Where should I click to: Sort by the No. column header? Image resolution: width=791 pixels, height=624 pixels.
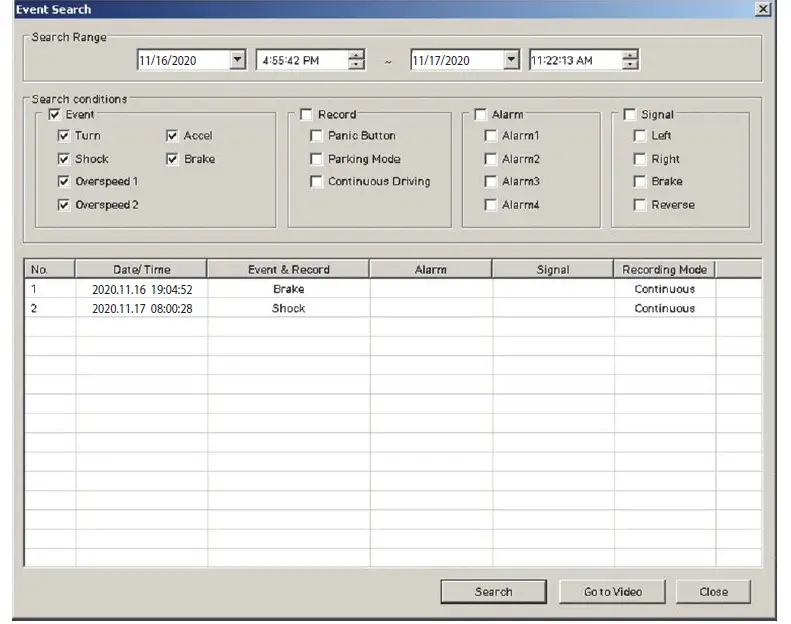pyautogui.click(x=50, y=269)
